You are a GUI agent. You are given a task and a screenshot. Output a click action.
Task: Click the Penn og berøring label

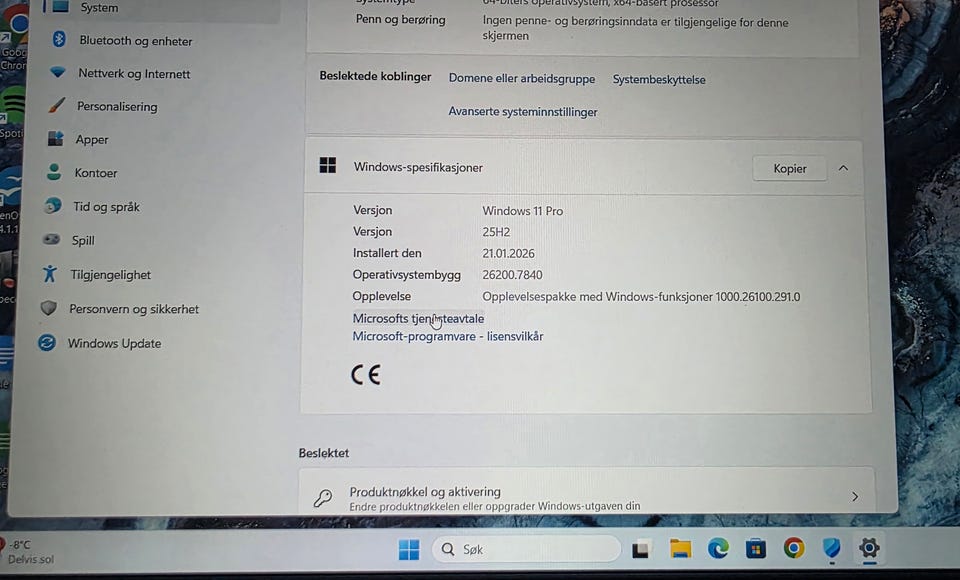click(x=400, y=20)
